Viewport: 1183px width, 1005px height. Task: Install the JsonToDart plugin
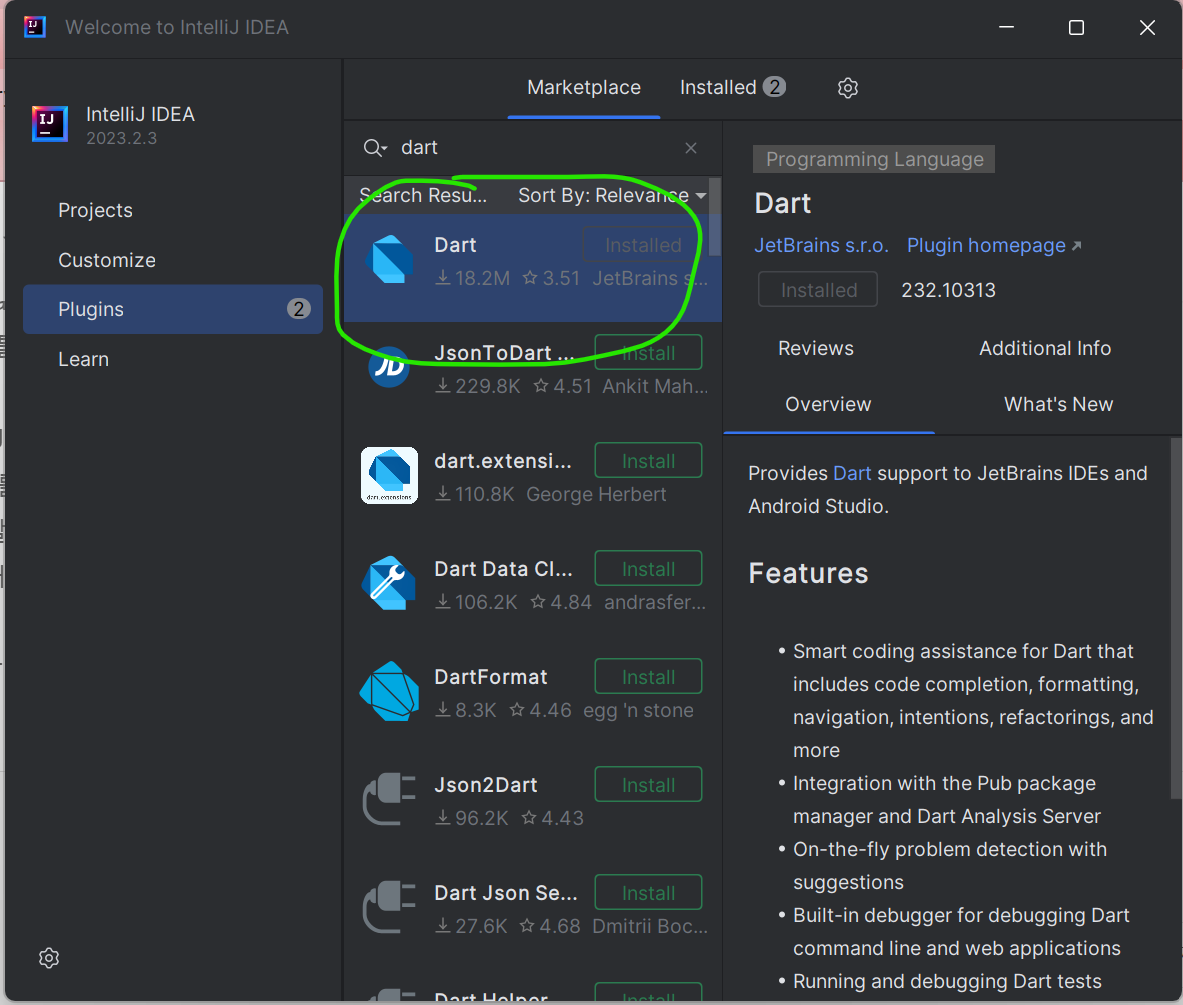coord(648,352)
